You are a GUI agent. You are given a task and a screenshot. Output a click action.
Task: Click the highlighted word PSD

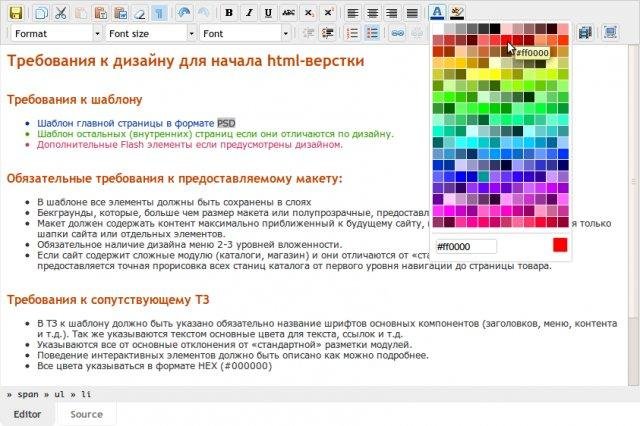tap(226, 123)
